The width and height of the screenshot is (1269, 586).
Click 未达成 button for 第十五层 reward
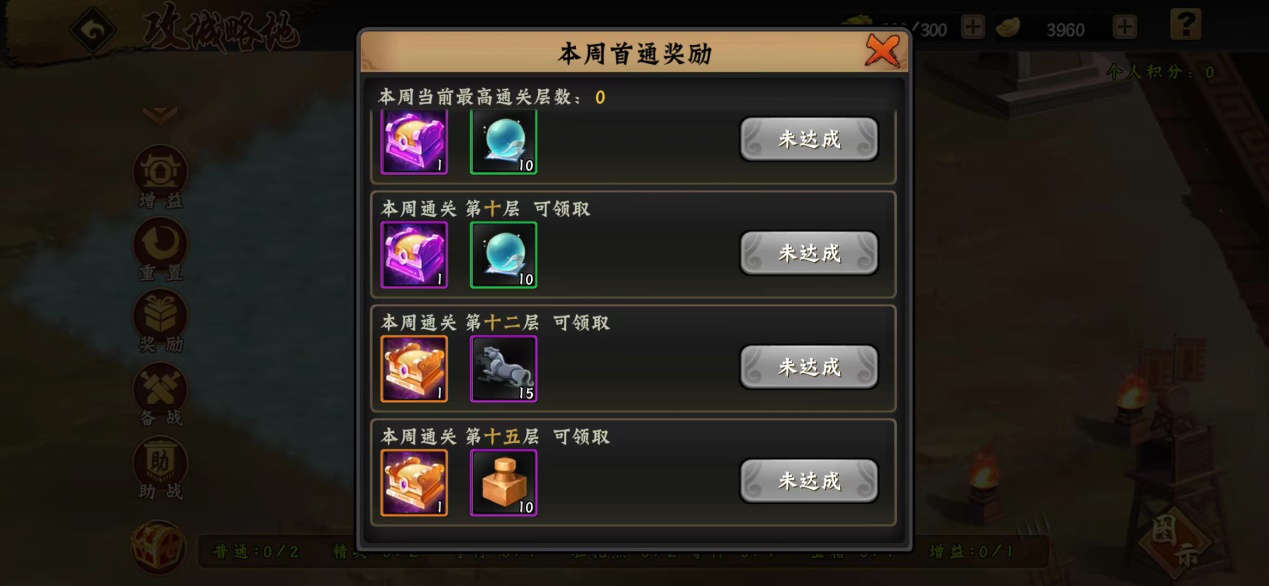click(809, 481)
